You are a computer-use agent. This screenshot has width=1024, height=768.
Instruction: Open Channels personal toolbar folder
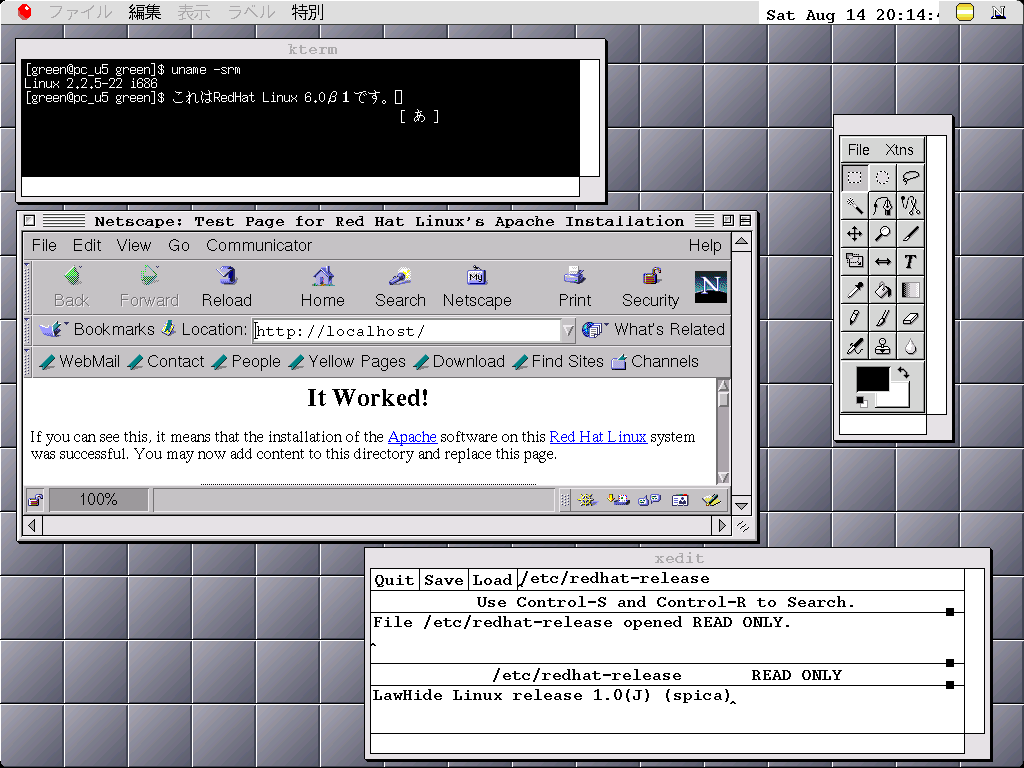coord(655,362)
